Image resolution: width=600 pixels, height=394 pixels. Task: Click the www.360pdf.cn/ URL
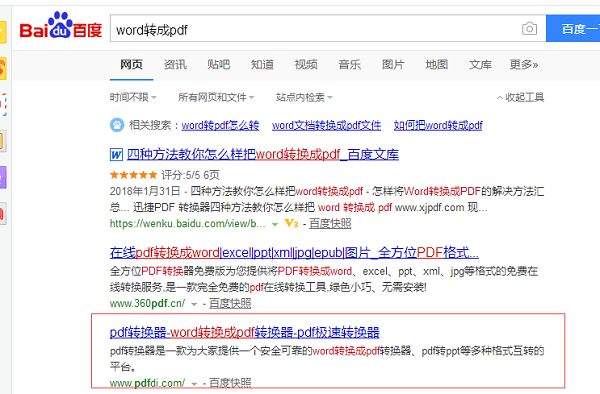coord(147,303)
